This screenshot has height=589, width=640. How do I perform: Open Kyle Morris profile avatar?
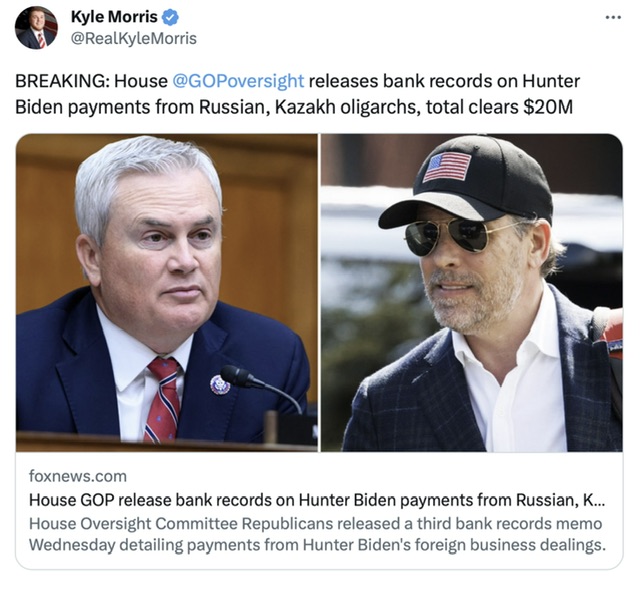[x=36, y=28]
